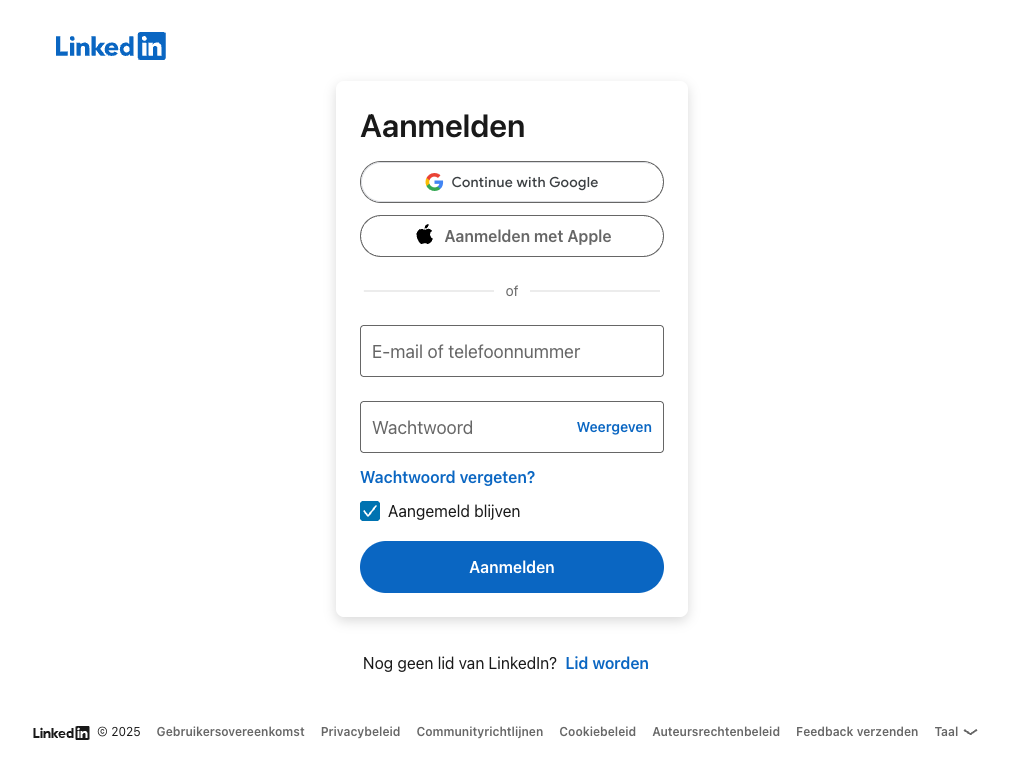Focus the 'E-mail of telefoonnummer' field
1024x768 pixels.
tap(512, 351)
